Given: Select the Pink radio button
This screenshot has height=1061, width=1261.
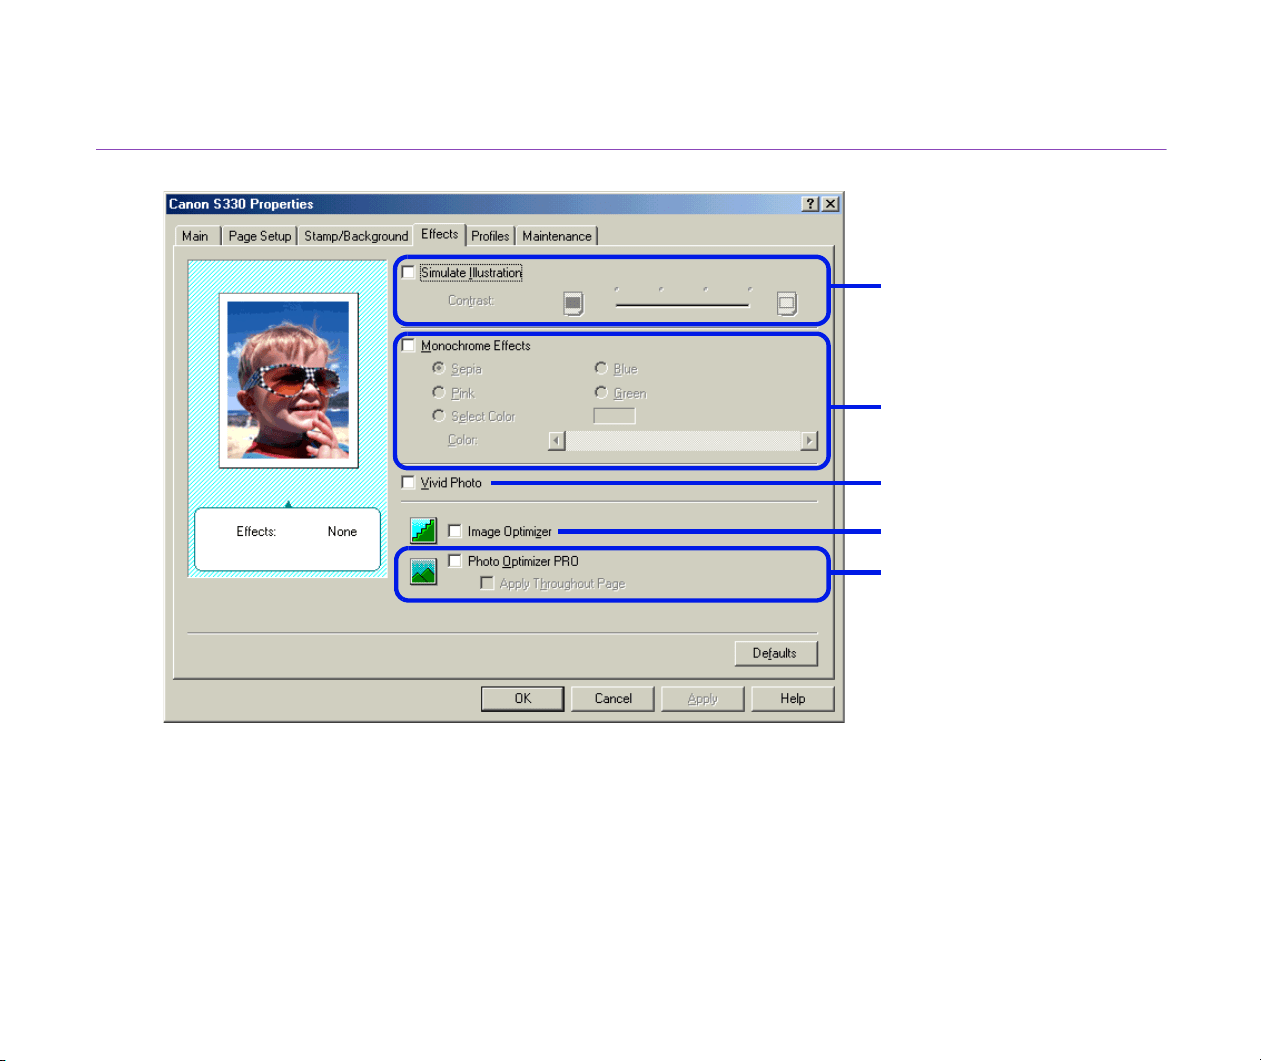Looking at the screenshot, I should point(438,392).
